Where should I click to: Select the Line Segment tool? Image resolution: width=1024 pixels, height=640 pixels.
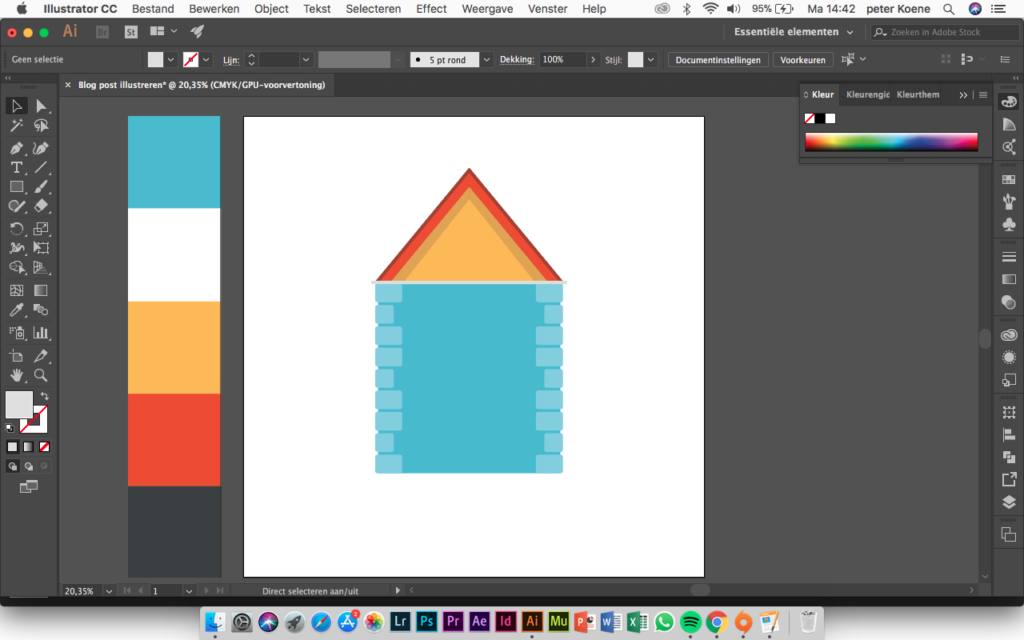(x=41, y=168)
